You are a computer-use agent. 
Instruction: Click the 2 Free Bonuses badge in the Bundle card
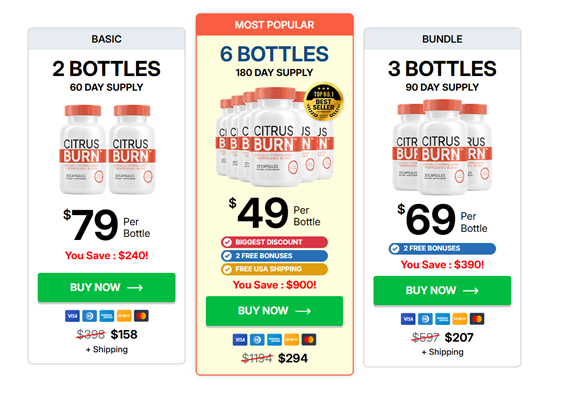click(442, 249)
